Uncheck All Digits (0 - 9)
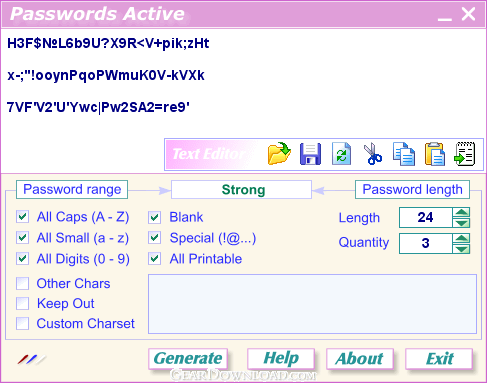The image size is (487, 383). pyautogui.click(x=22, y=258)
